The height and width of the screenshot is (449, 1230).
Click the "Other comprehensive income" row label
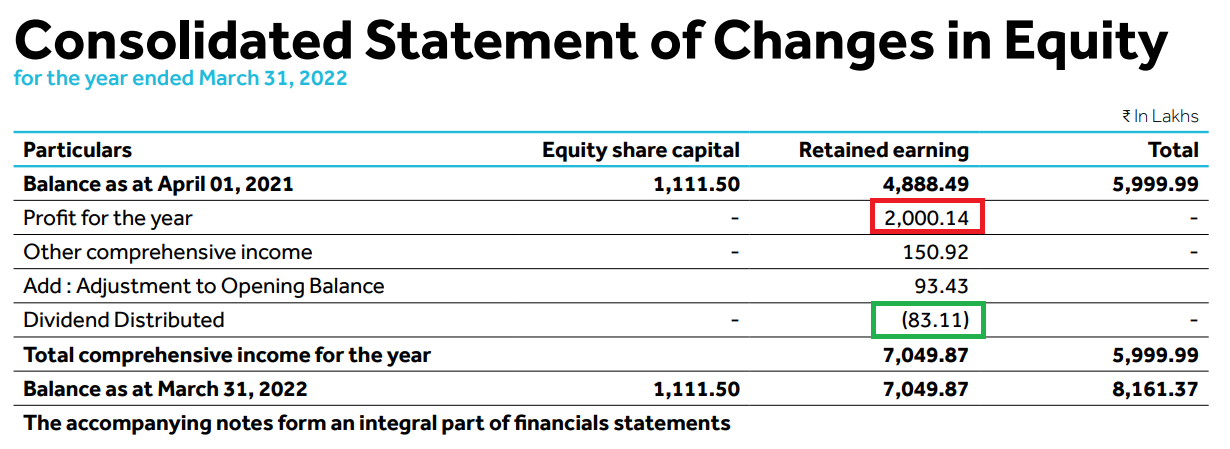tap(167, 252)
